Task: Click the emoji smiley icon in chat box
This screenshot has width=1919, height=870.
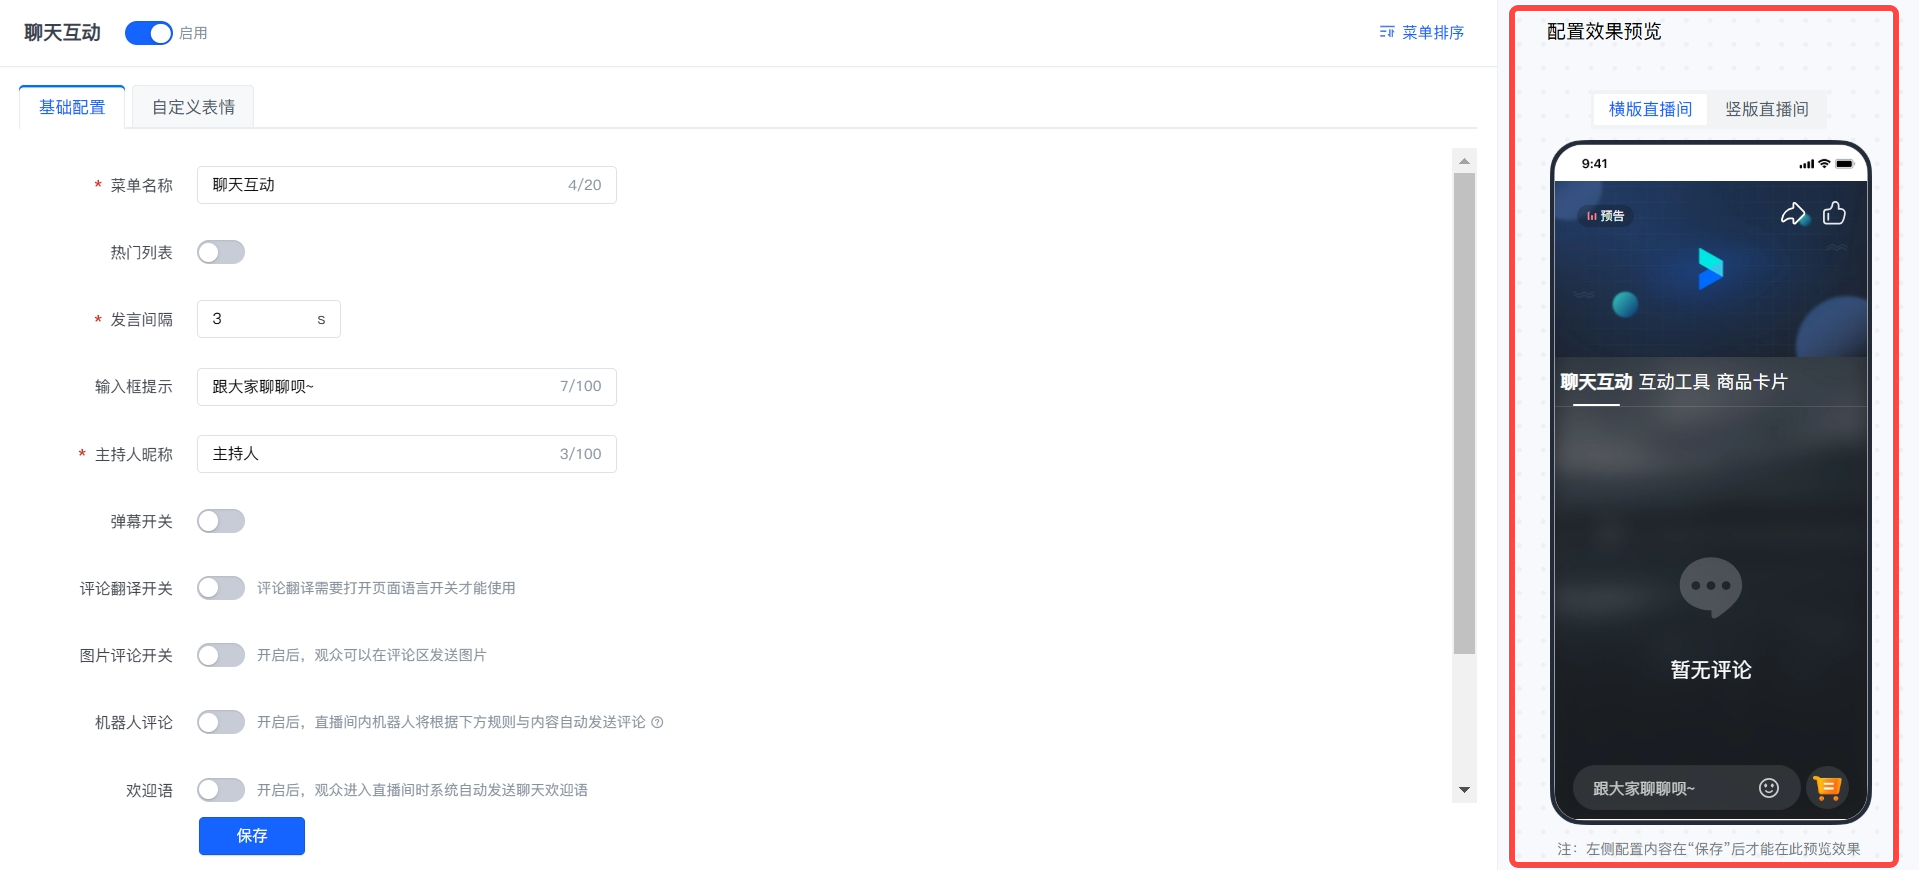Action: [1769, 788]
